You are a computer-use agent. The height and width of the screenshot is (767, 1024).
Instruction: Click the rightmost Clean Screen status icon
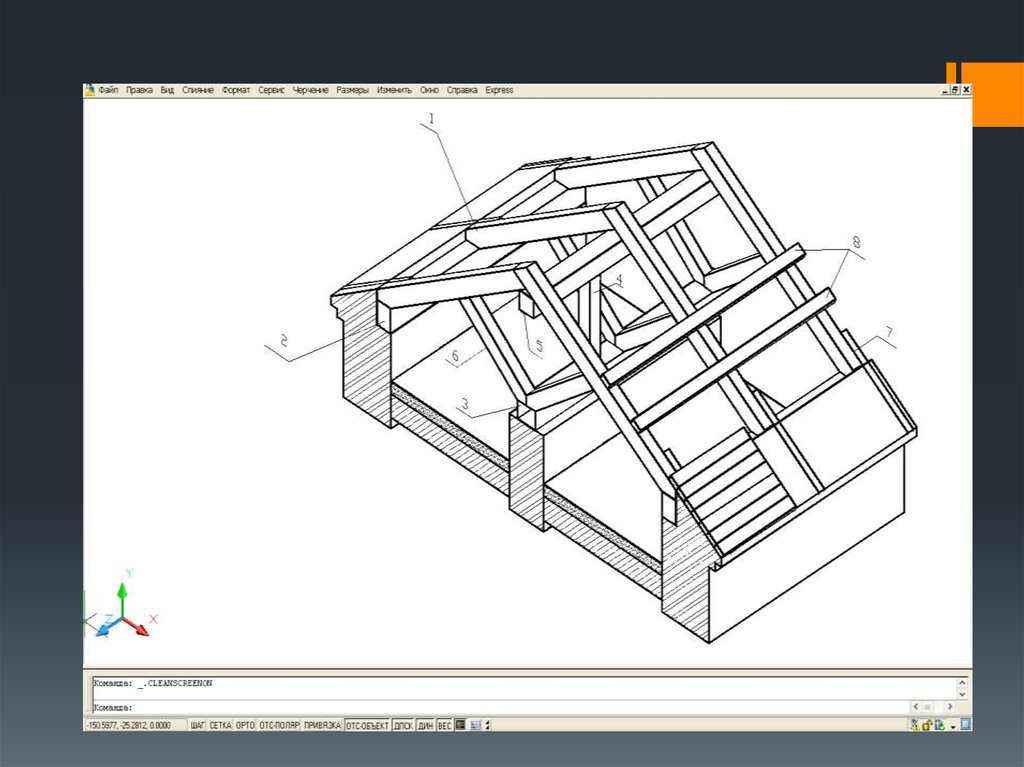[x=965, y=724]
